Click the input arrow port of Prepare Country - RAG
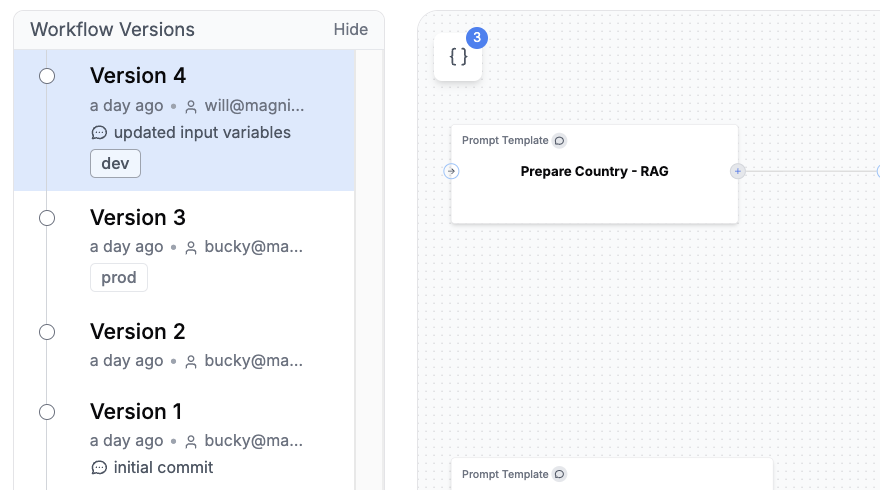Image resolution: width=880 pixels, height=490 pixels. click(x=451, y=171)
